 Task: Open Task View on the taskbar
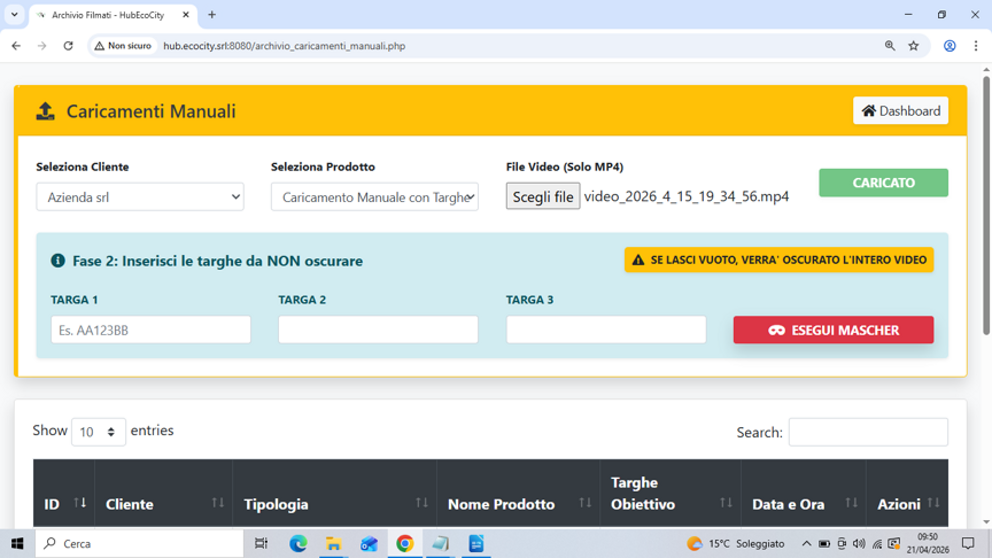tap(261, 543)
